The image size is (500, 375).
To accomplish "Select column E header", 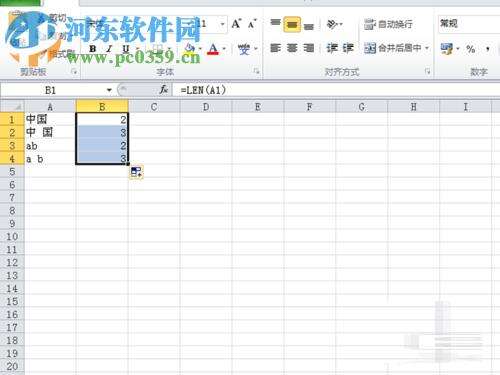I will [x=258, y=107].
